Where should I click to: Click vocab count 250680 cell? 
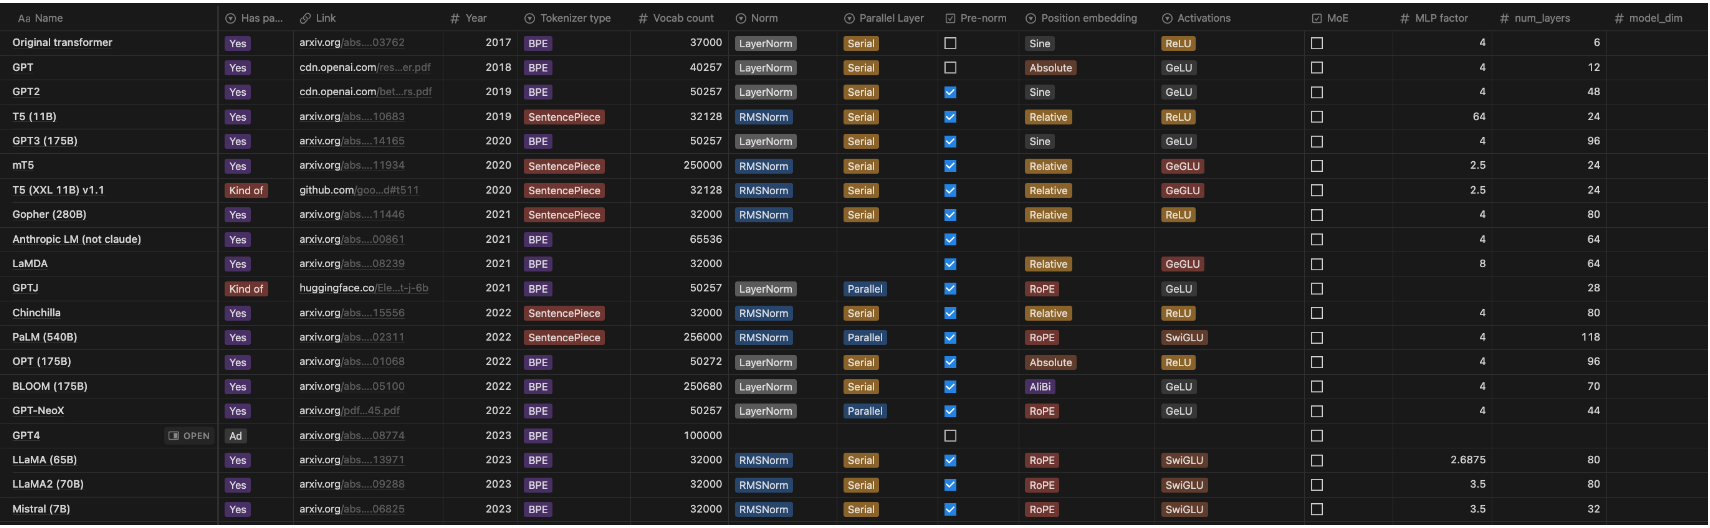coord(703,386)
